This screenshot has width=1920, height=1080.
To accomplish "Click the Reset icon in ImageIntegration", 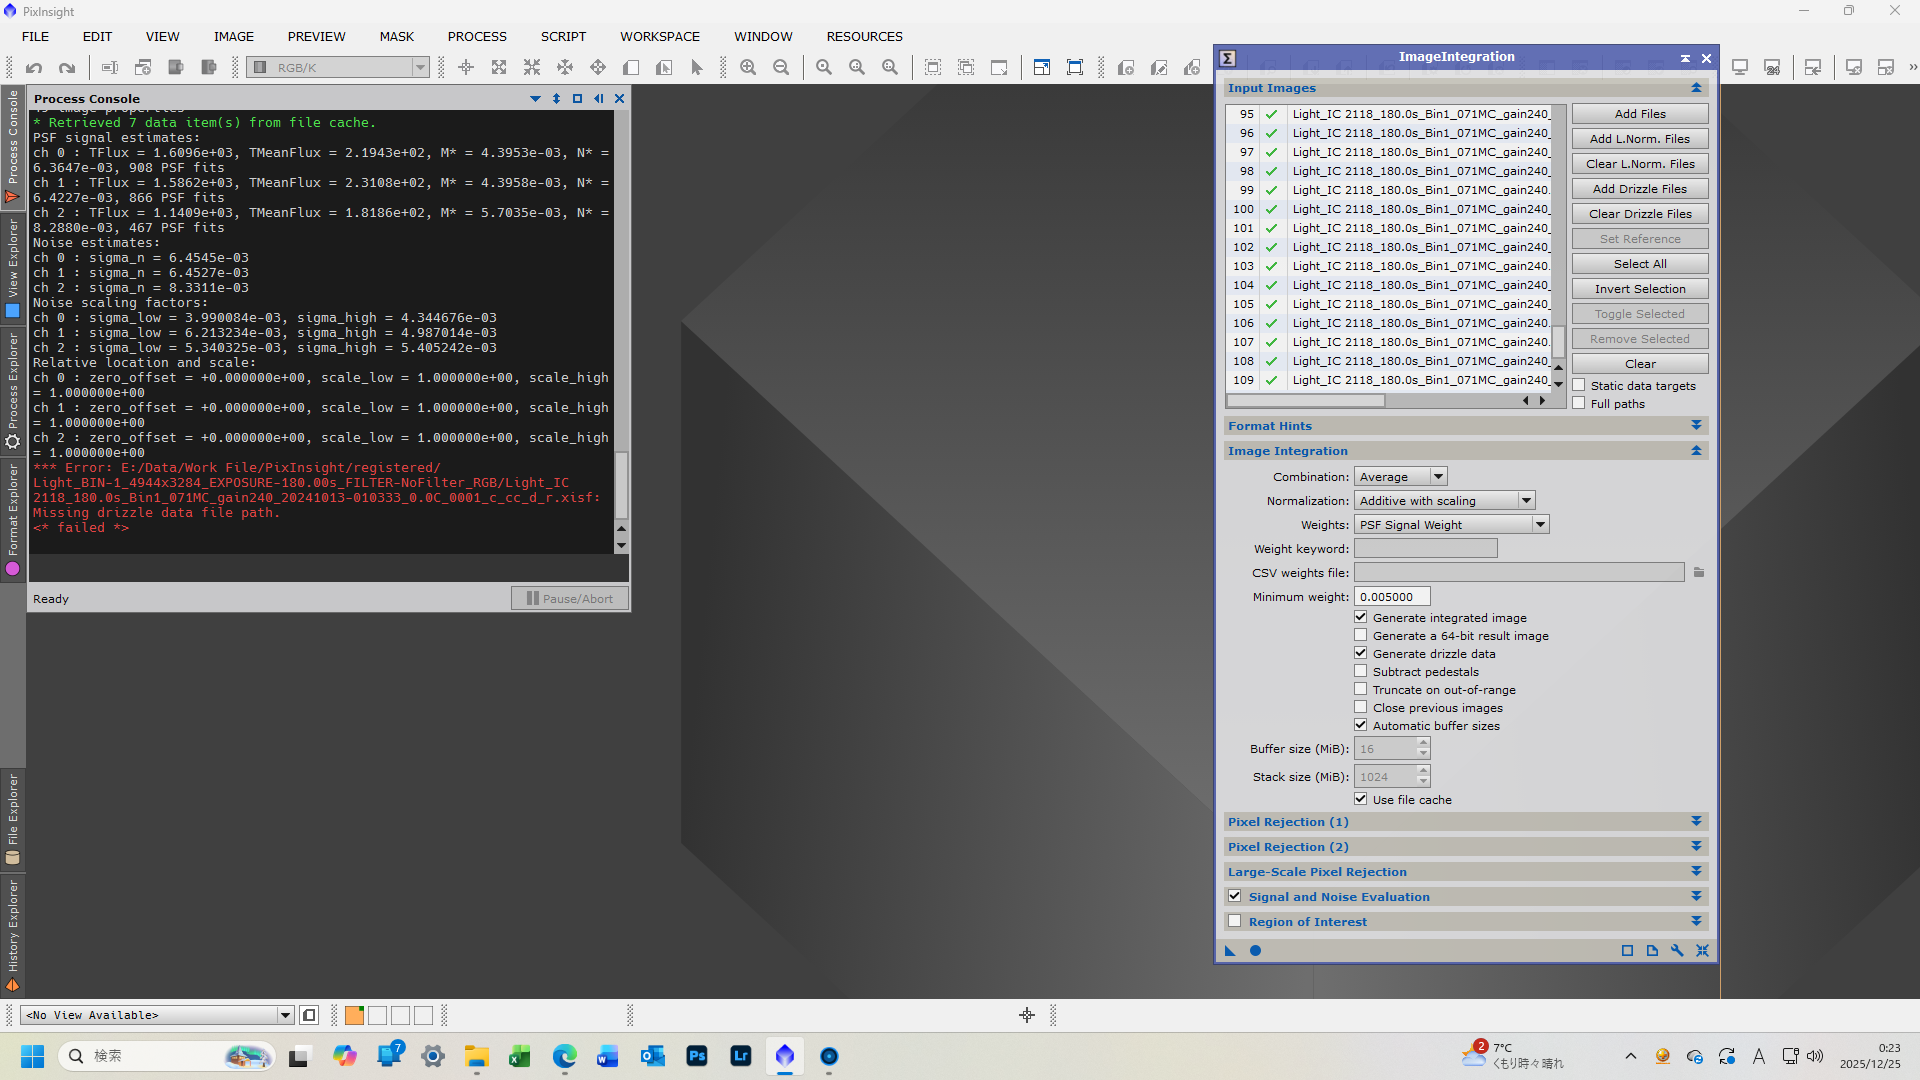I will point(1702,951).
